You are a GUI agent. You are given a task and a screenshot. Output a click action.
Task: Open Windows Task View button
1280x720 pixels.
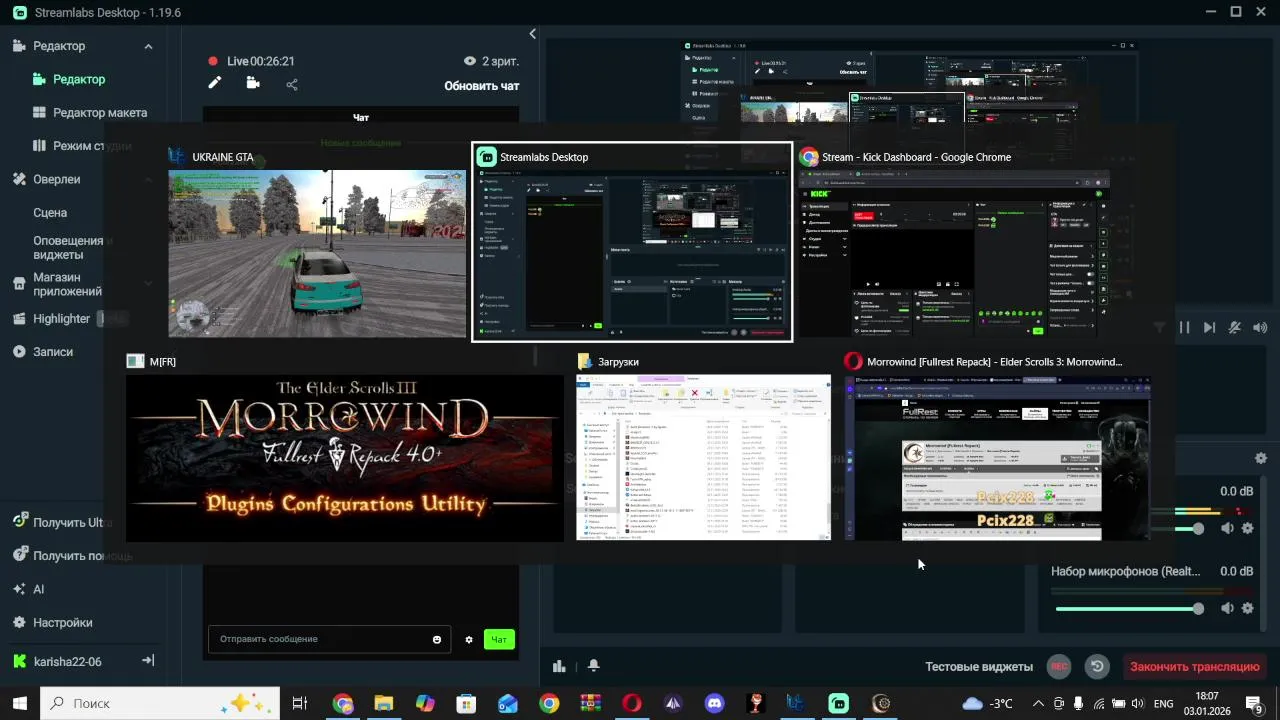[299, 703]
